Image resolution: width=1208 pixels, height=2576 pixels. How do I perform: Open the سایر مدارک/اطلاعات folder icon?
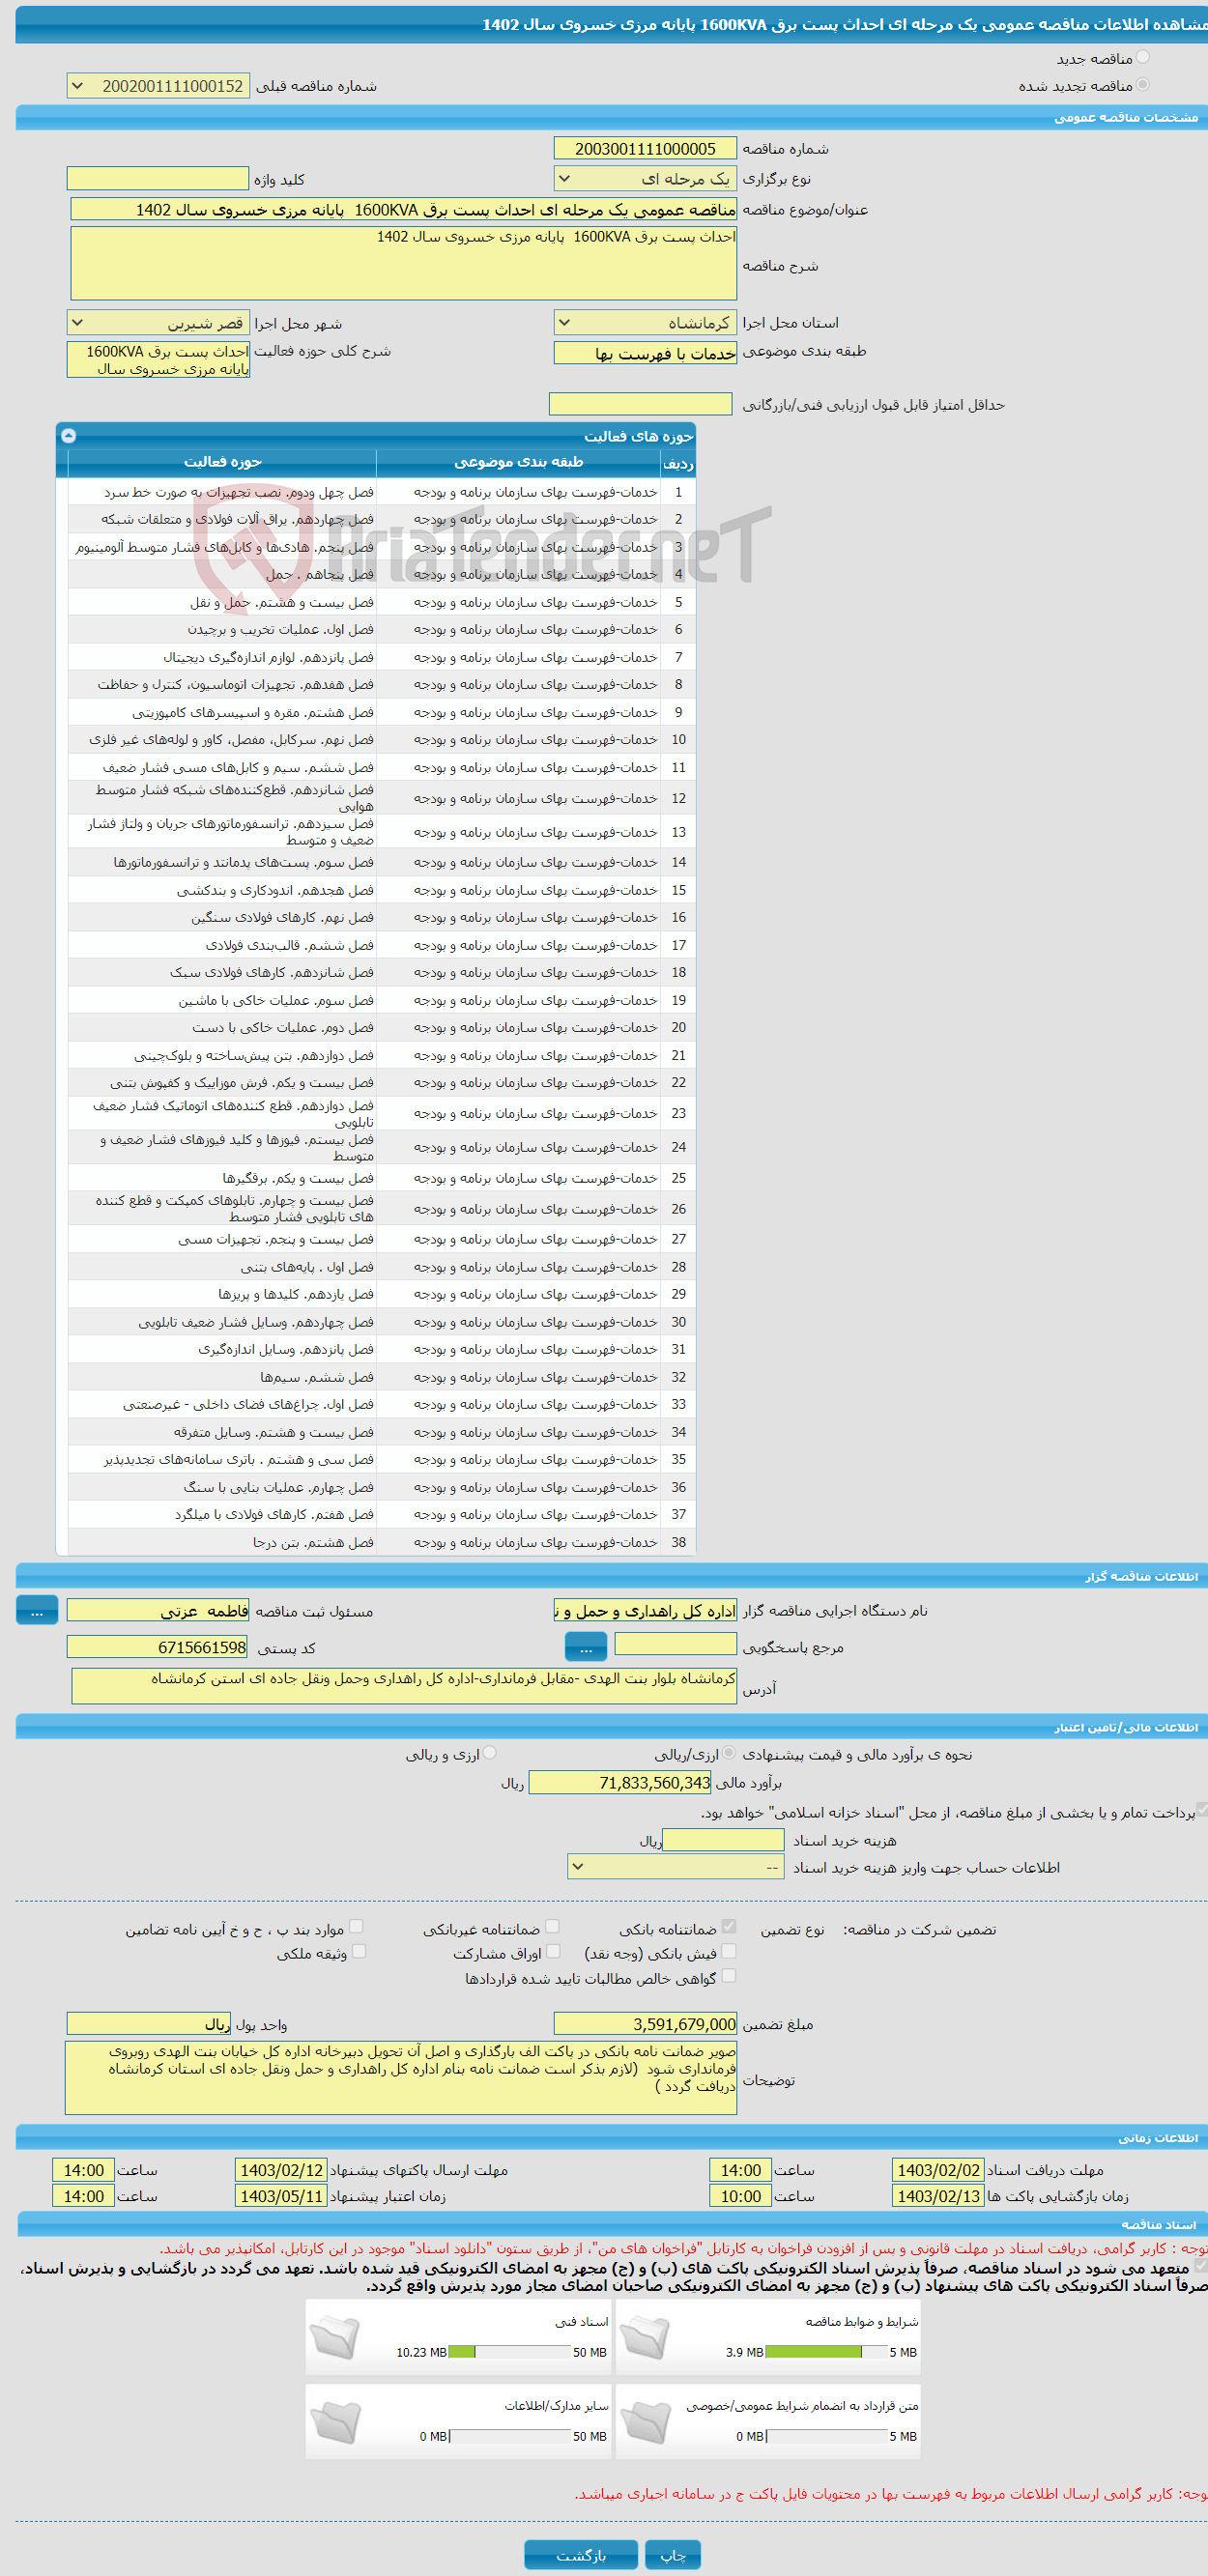coord(335,2423)
